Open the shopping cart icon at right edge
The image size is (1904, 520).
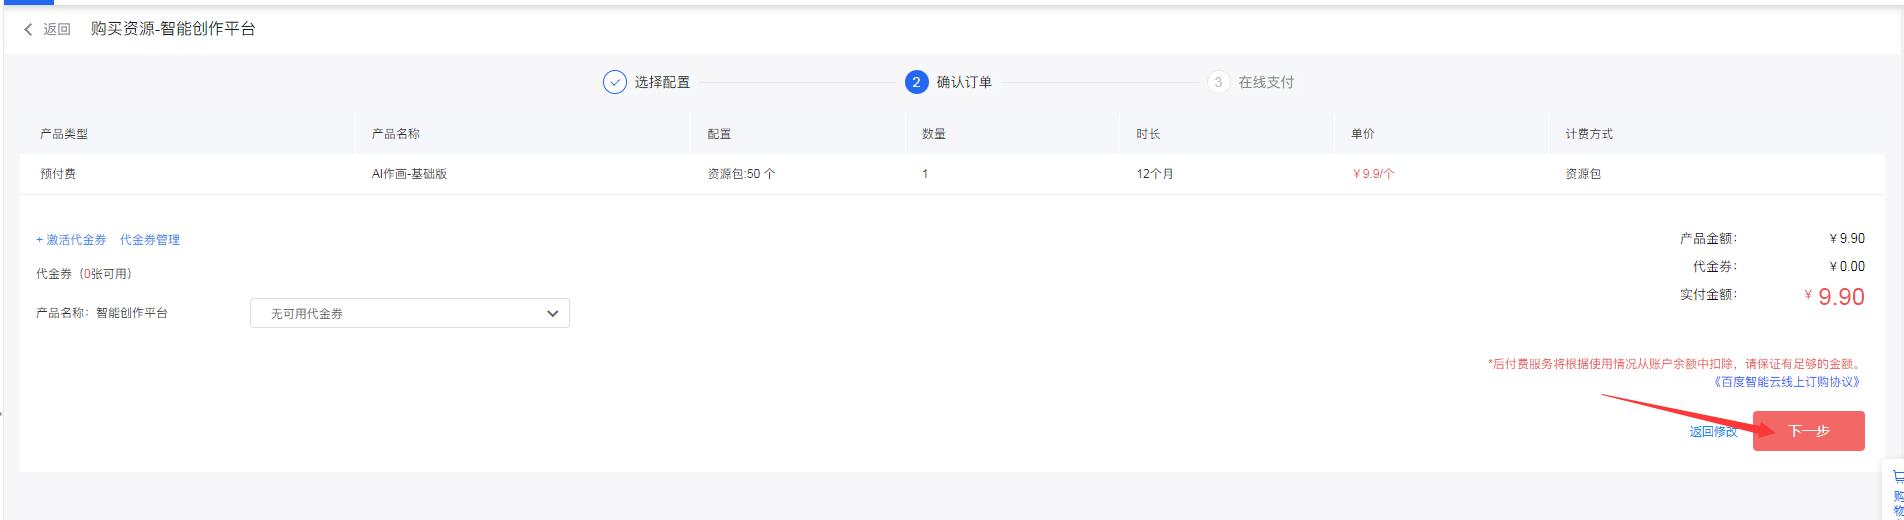coord(1897,477)
